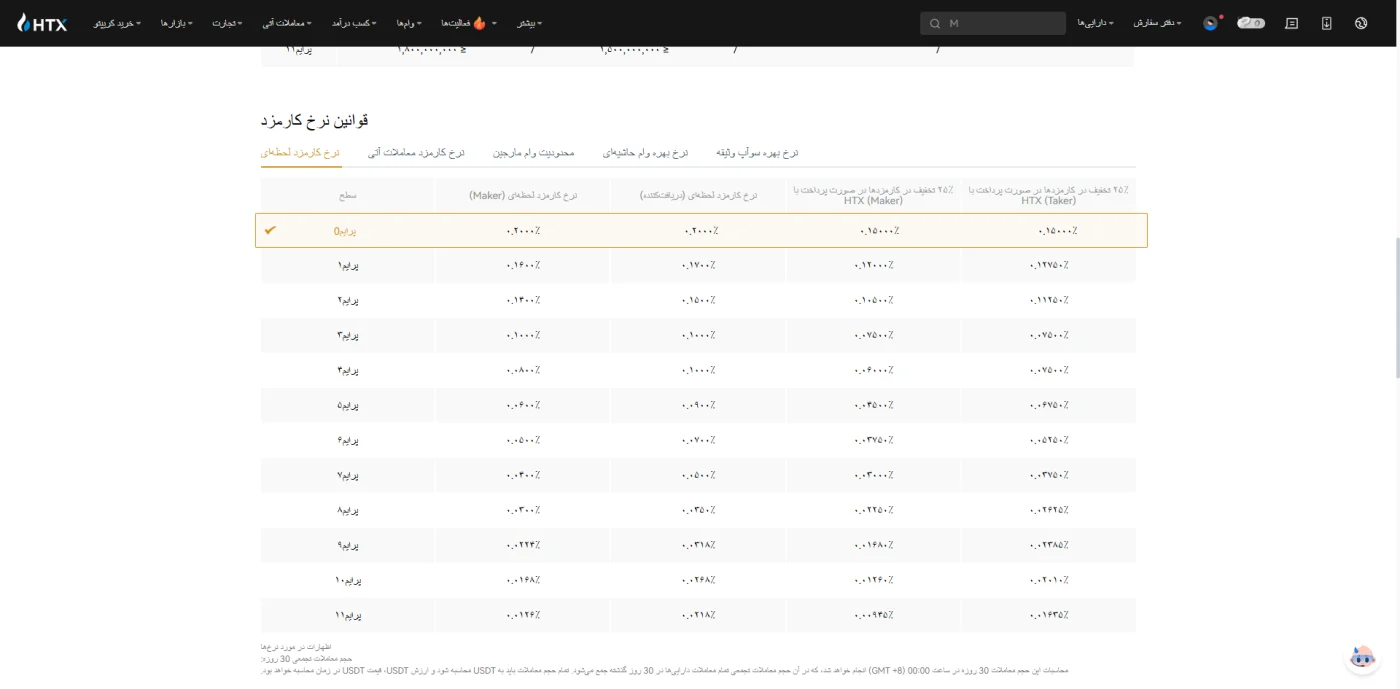Click ۰٫۱۰۵۰۰٪ HTX maker value for پرایم۲

point(873,300)
